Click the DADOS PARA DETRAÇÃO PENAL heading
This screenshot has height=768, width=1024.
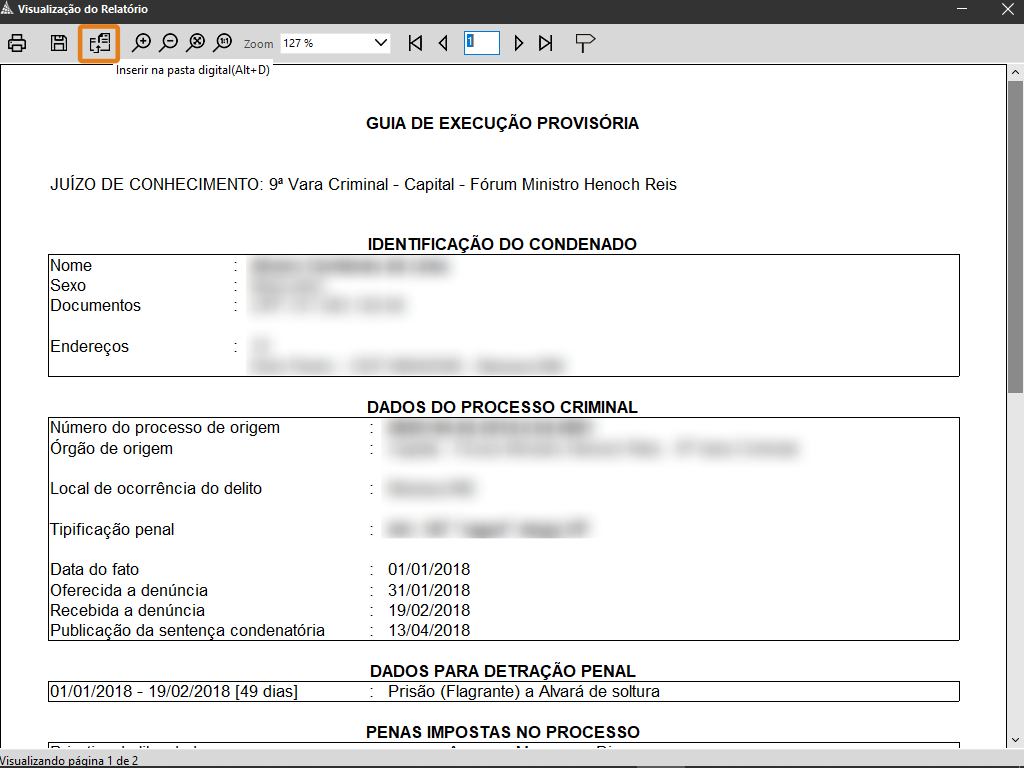coord(502,671)
